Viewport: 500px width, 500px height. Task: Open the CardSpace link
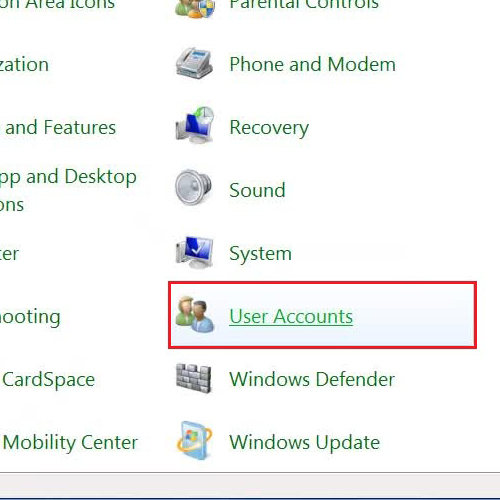point(49,380)
